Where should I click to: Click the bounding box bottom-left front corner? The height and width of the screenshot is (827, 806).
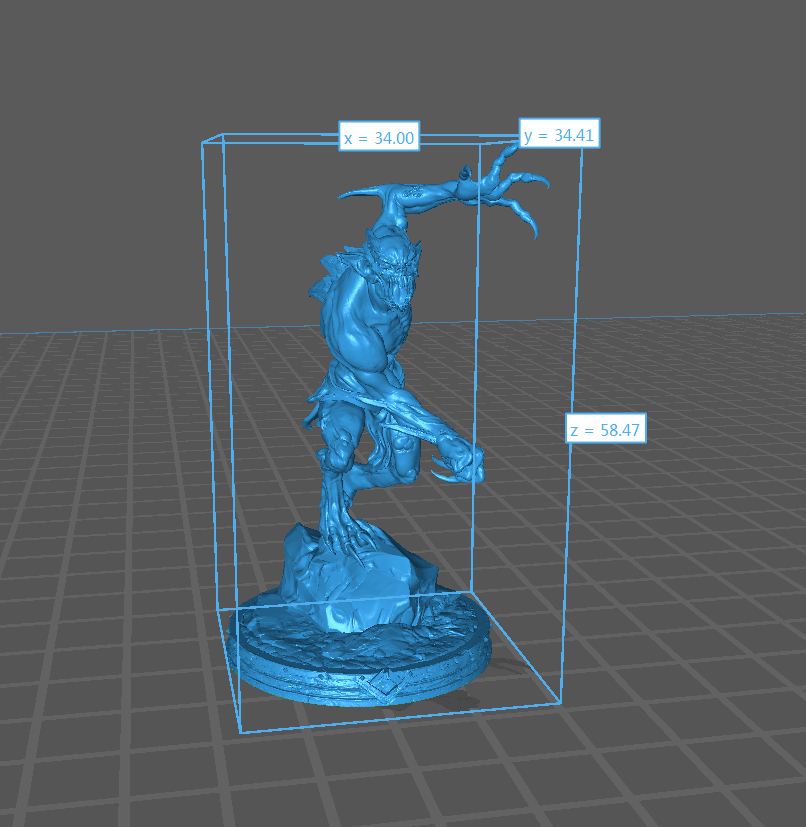pos(240,731)
